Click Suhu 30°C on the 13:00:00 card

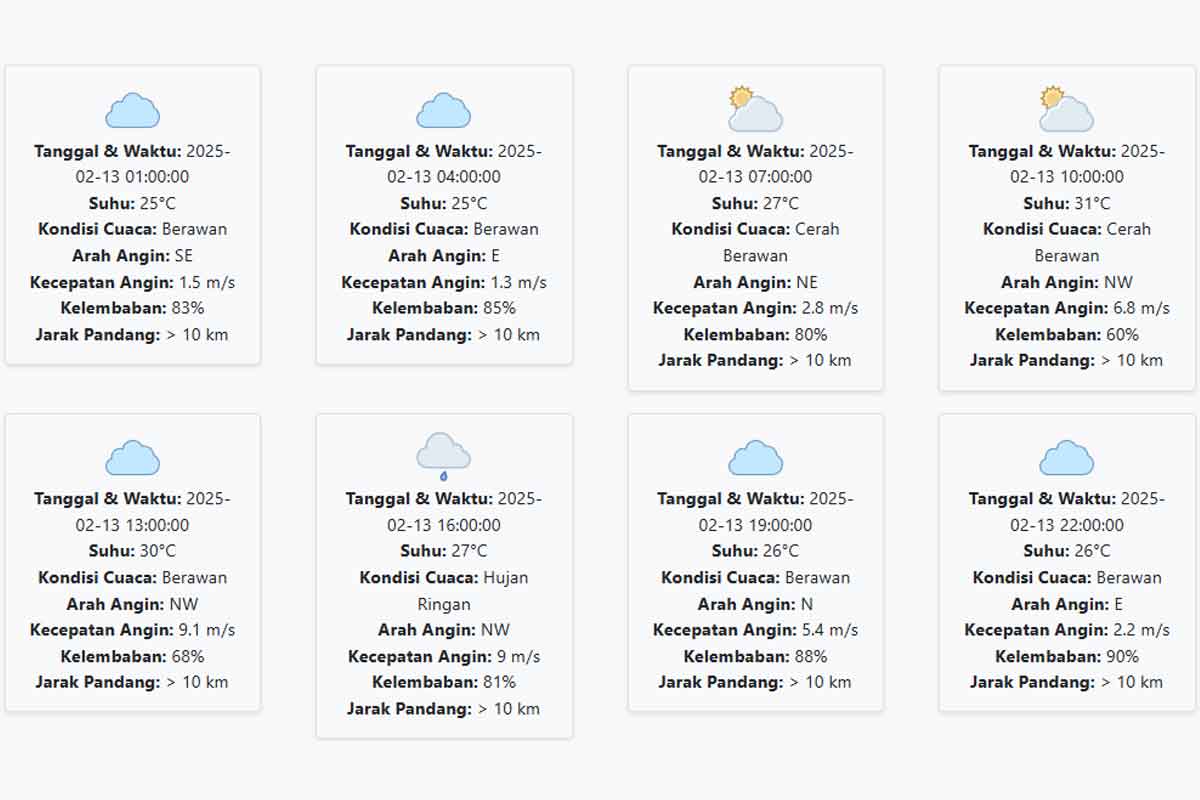click(x=133, y=551)
